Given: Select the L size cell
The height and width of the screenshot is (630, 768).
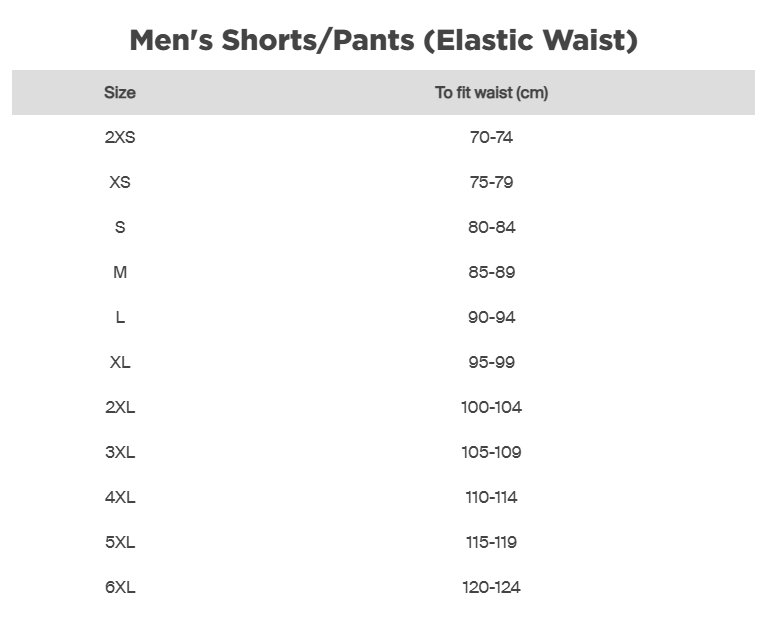Looking at the screenshot, I should tap(120, 317).
